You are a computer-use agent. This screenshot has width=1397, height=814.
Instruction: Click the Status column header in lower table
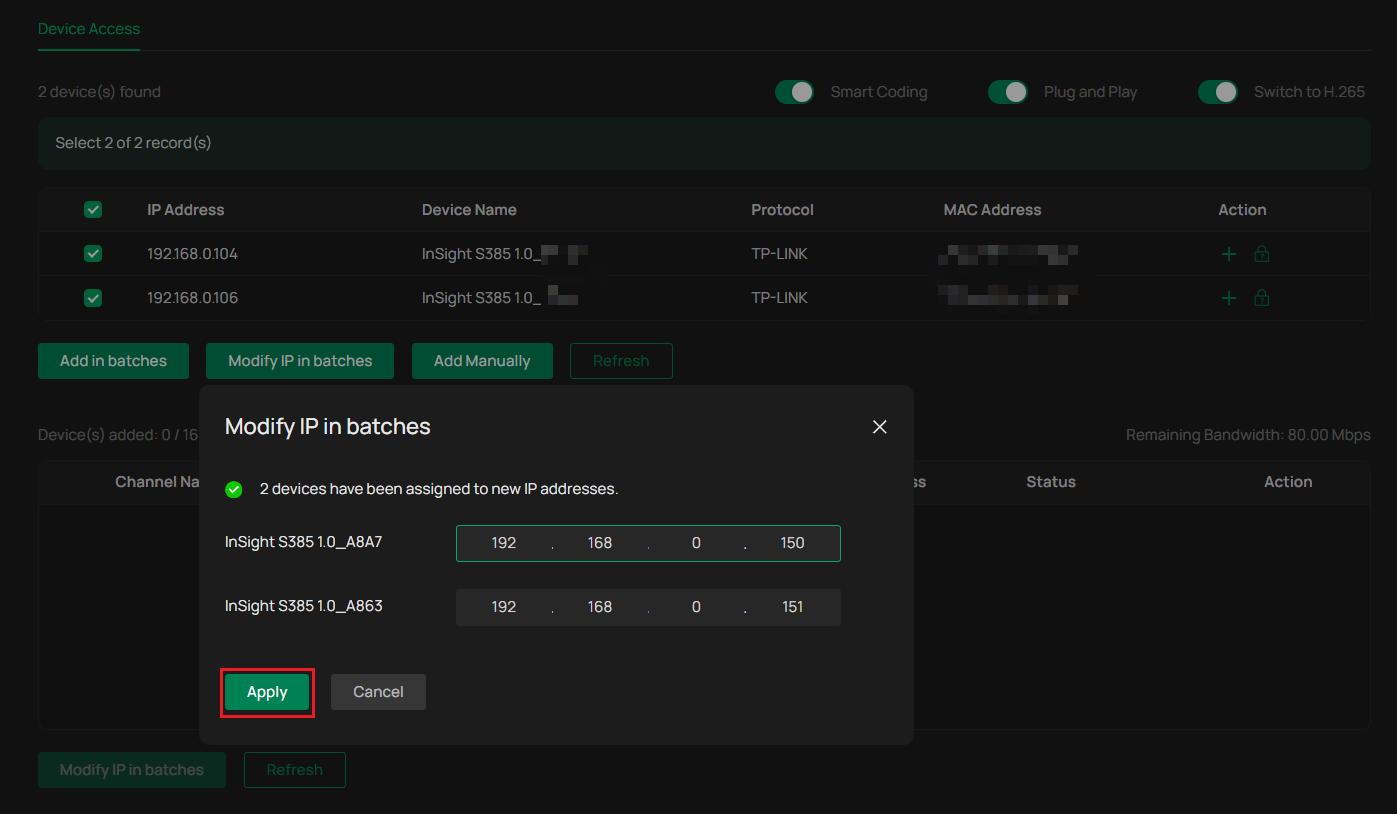click(x=1051, y=482)
